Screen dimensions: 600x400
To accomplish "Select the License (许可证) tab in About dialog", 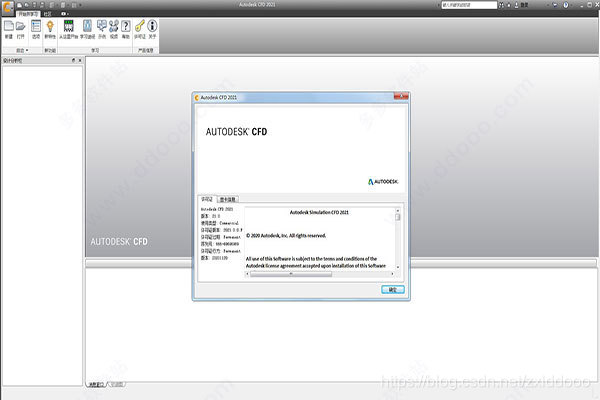I will (x=206, y=199).
